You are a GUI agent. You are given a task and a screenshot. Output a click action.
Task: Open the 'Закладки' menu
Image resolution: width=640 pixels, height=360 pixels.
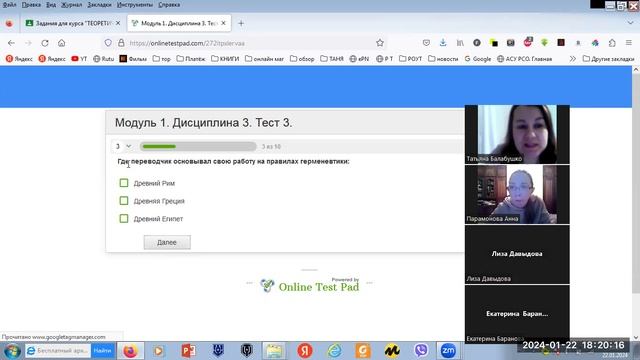pos(99,5)
